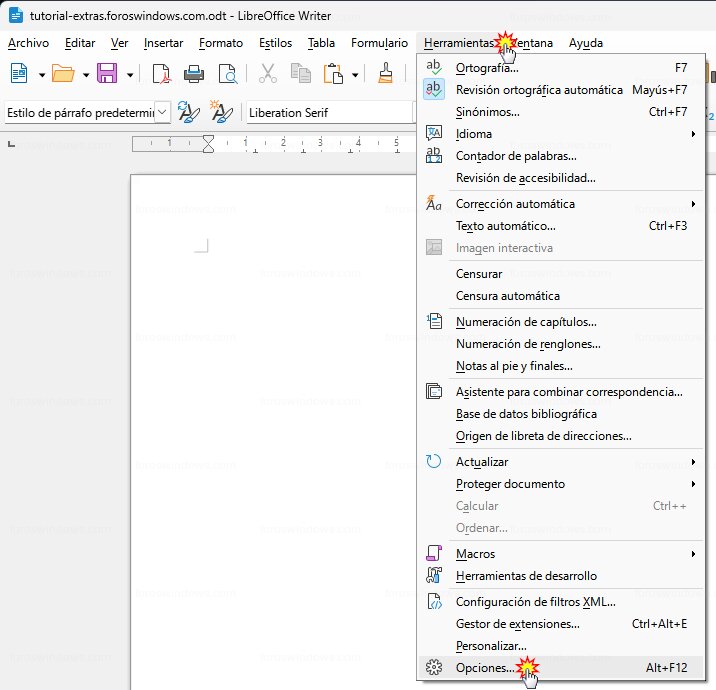Open the Ayuda menu
This screenshot has height=690, width=716.
click(585, 43)
